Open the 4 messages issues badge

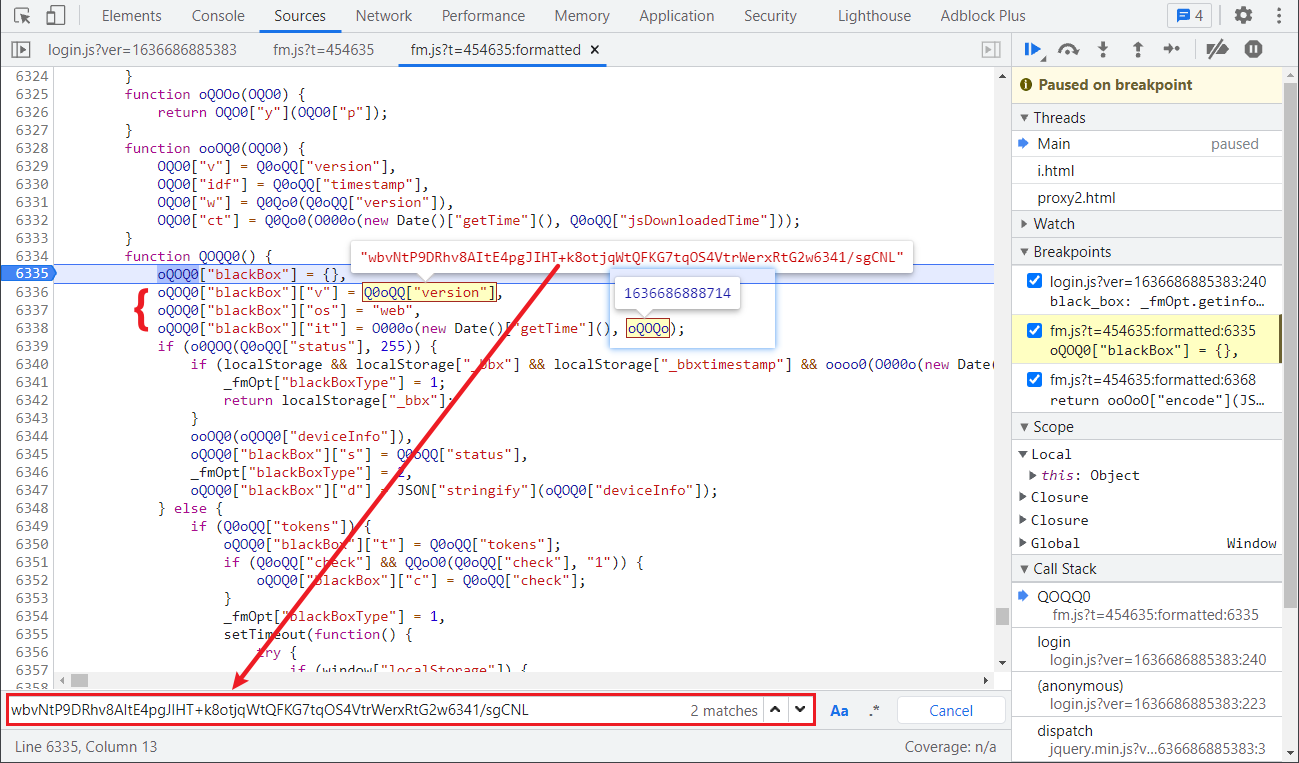click(1189, 16)
